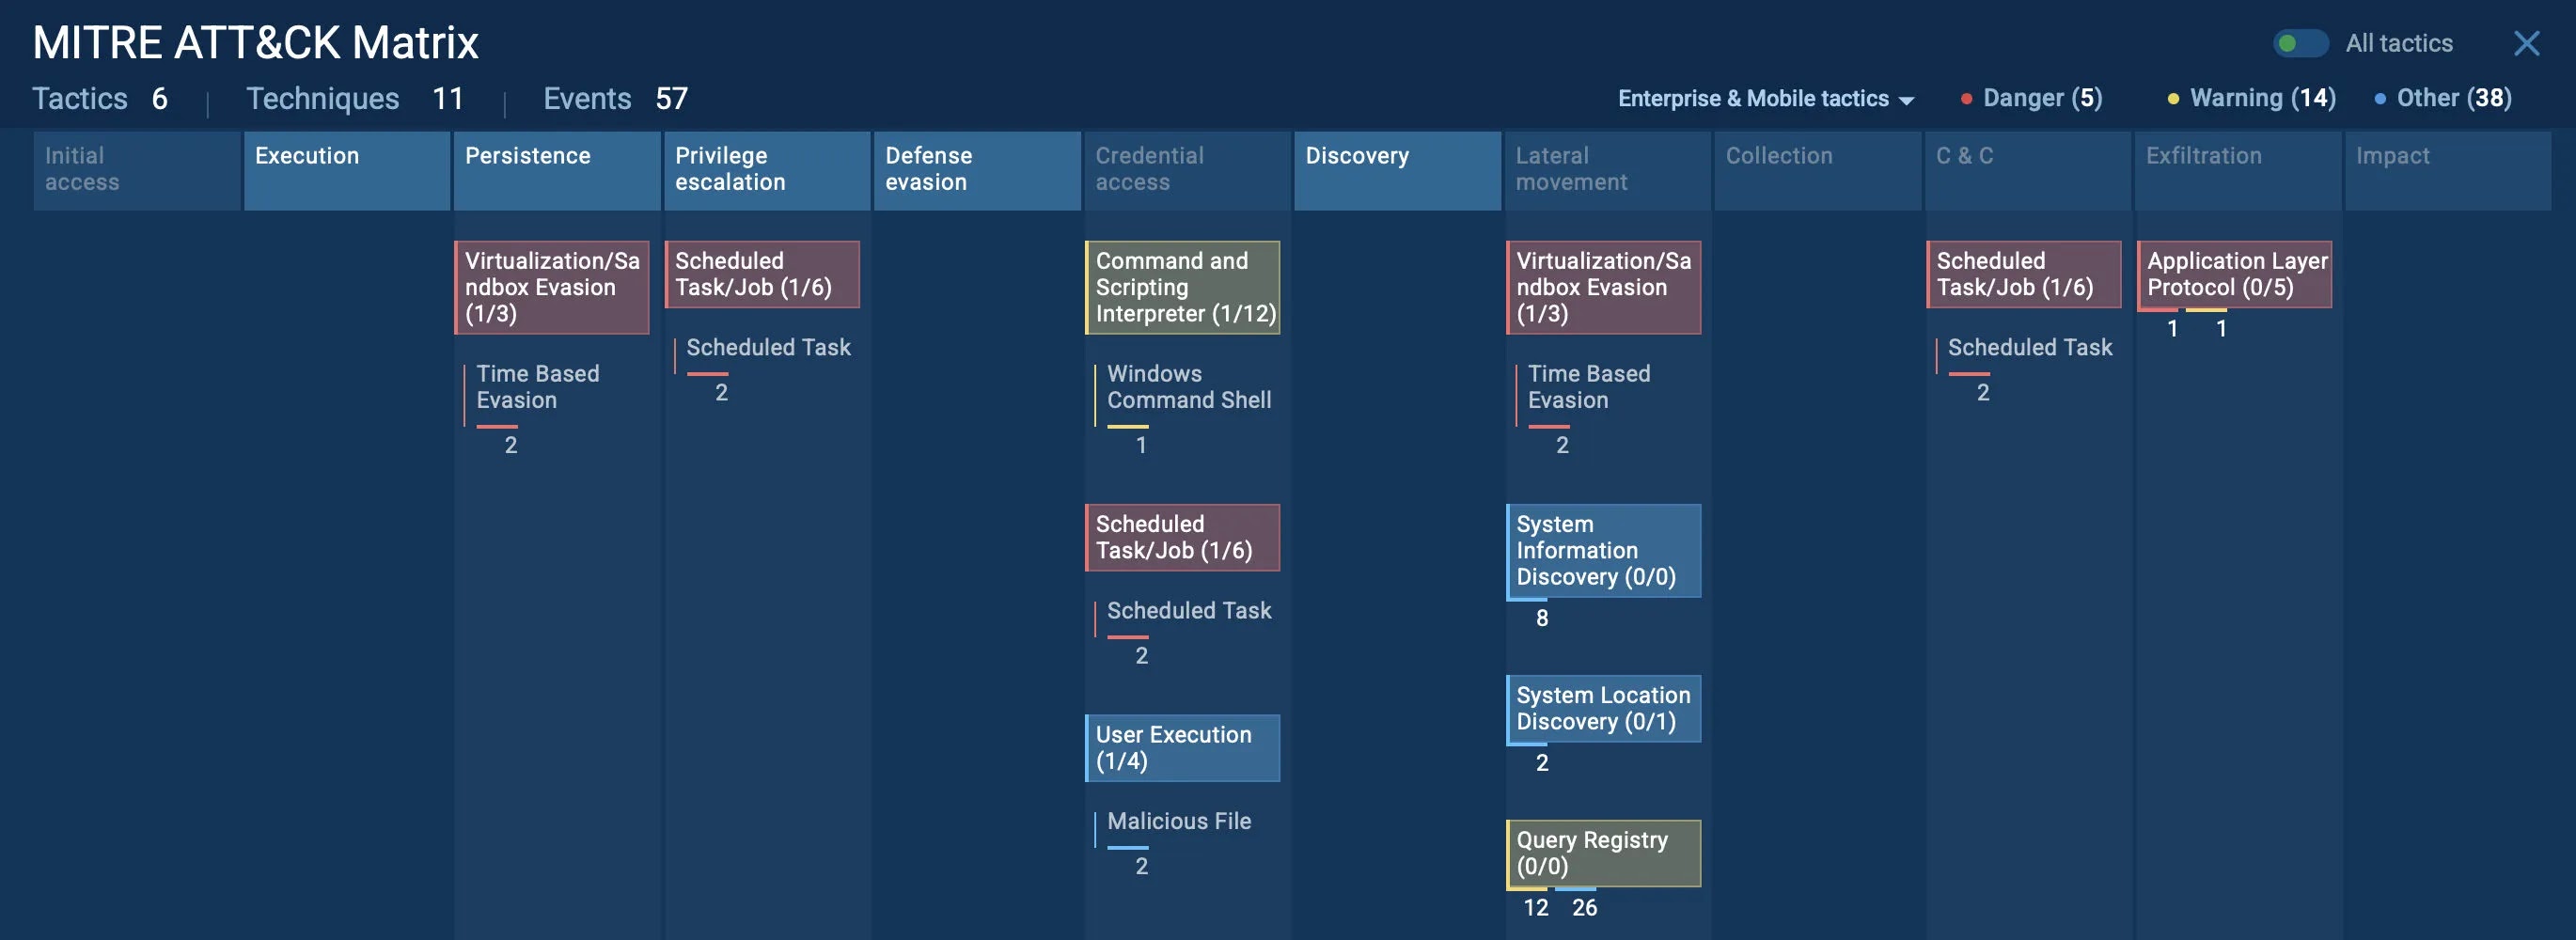
Task: Select the Discovery tactic header
Action: pos(1398,170)
